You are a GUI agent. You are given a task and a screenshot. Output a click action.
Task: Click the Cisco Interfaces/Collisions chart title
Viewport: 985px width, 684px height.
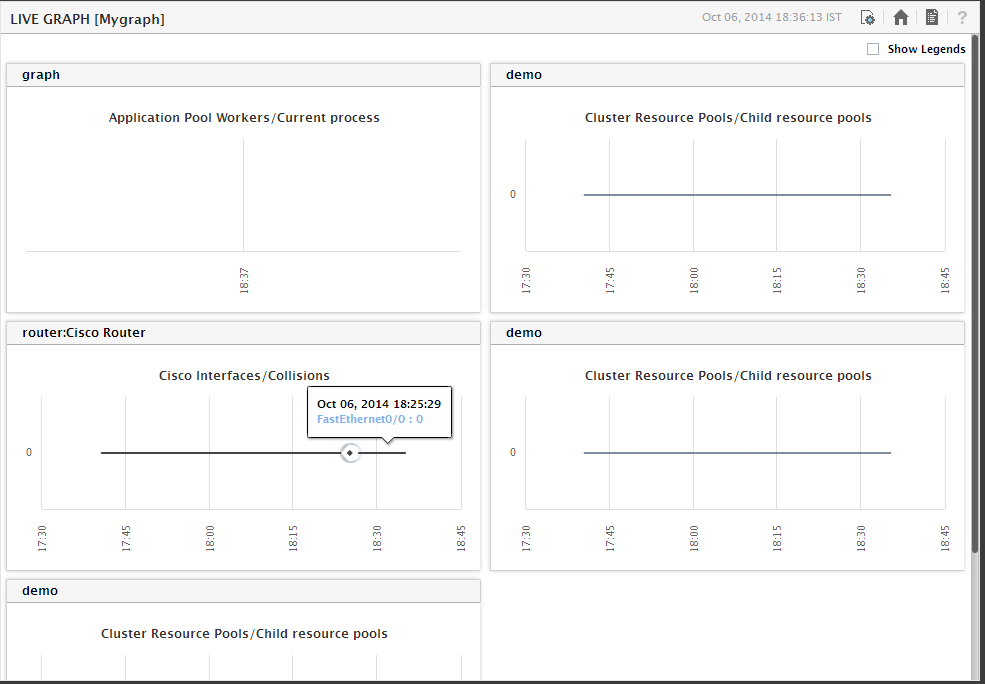[244, 376]
